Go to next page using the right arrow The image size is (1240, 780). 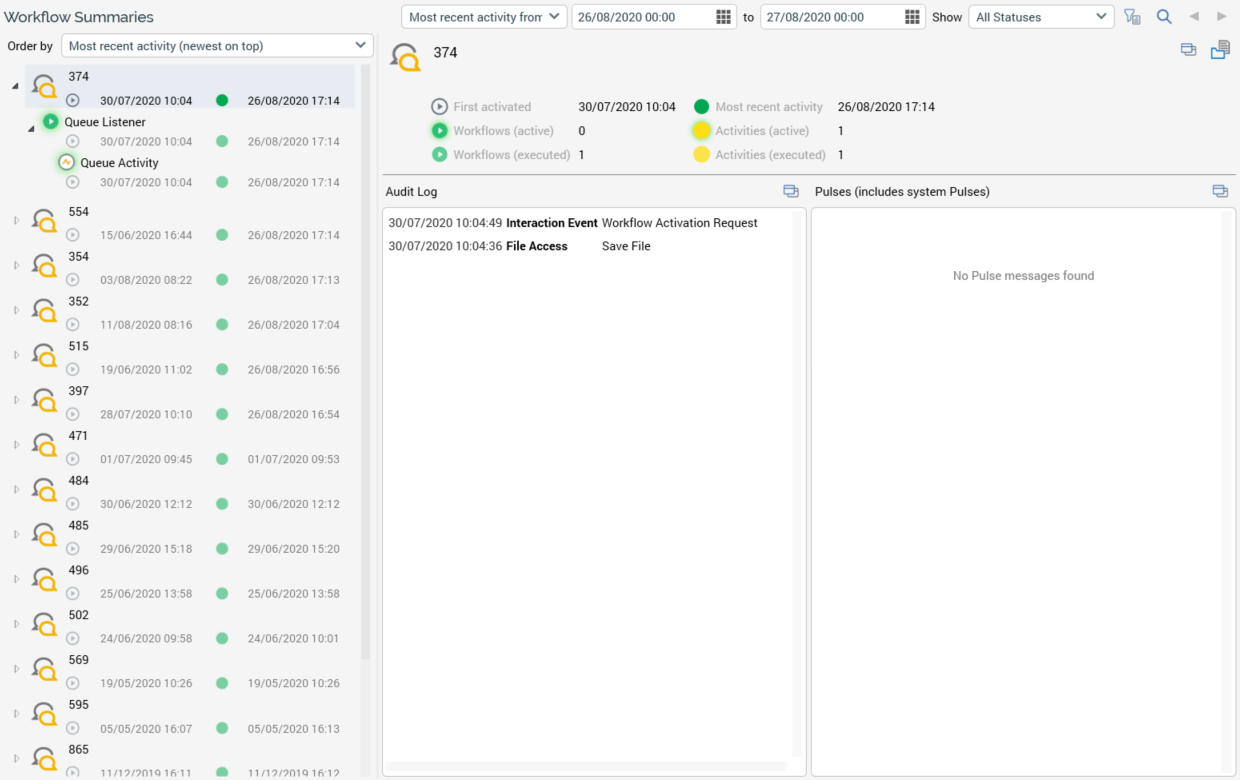click(x=1221, y=17)
